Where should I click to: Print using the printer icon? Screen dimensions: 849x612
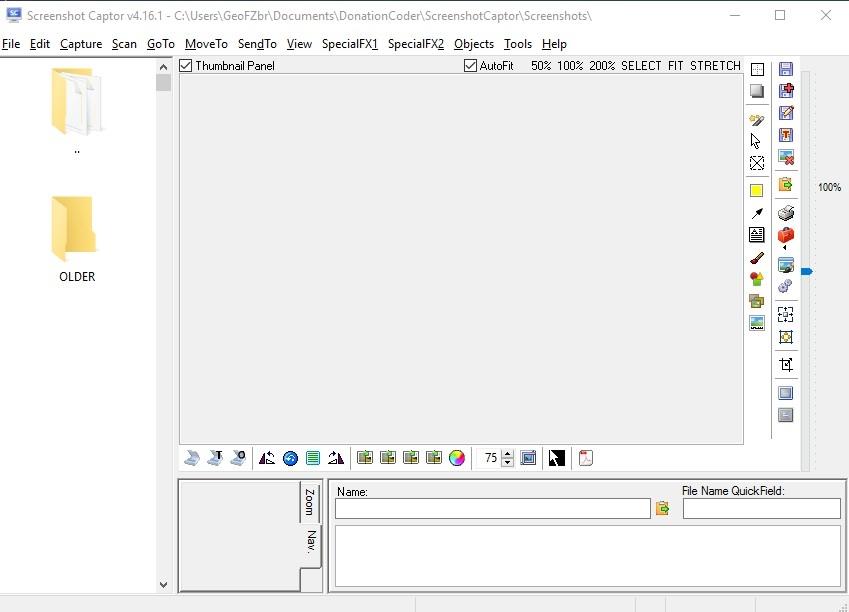(786, 213)
